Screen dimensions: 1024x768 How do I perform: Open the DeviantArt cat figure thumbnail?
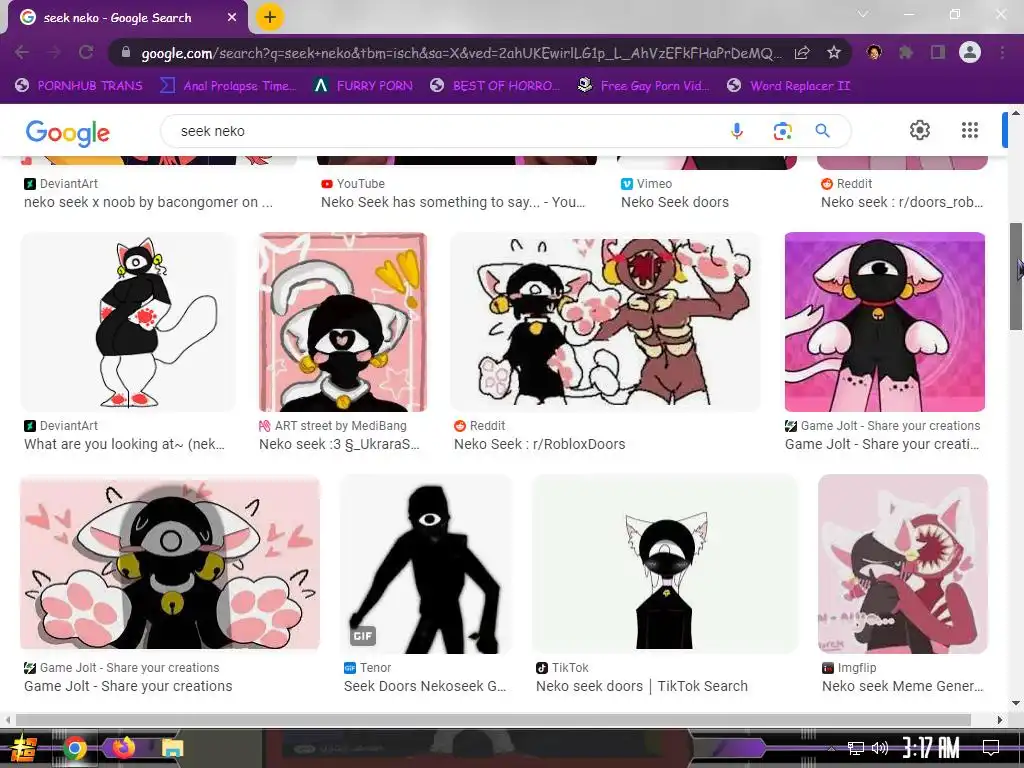[x=128, y=322]
